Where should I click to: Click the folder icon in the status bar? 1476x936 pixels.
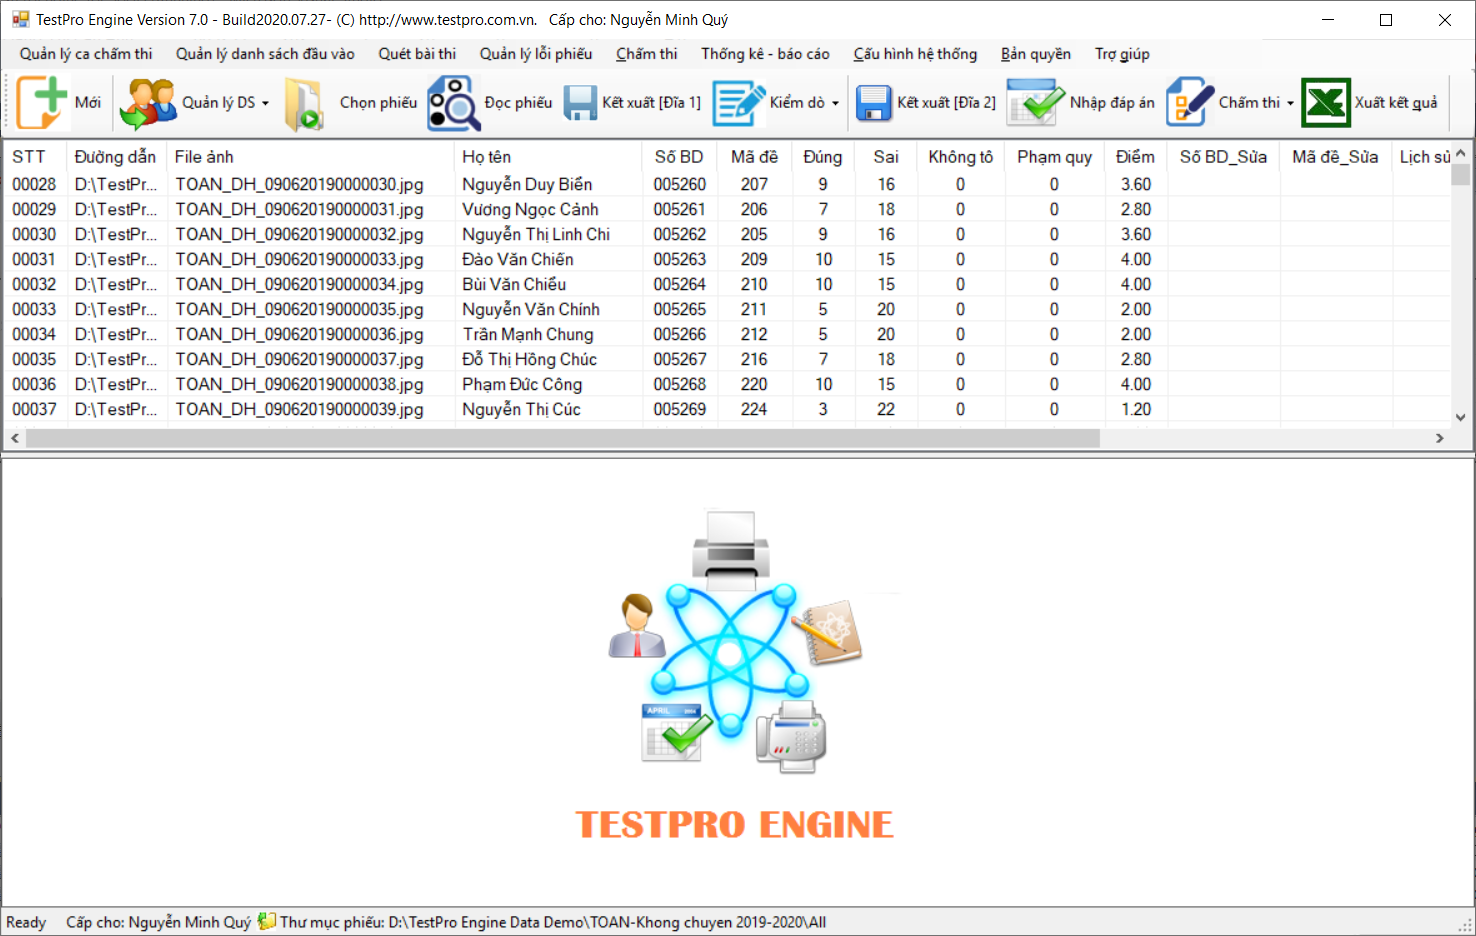(266, 921)
